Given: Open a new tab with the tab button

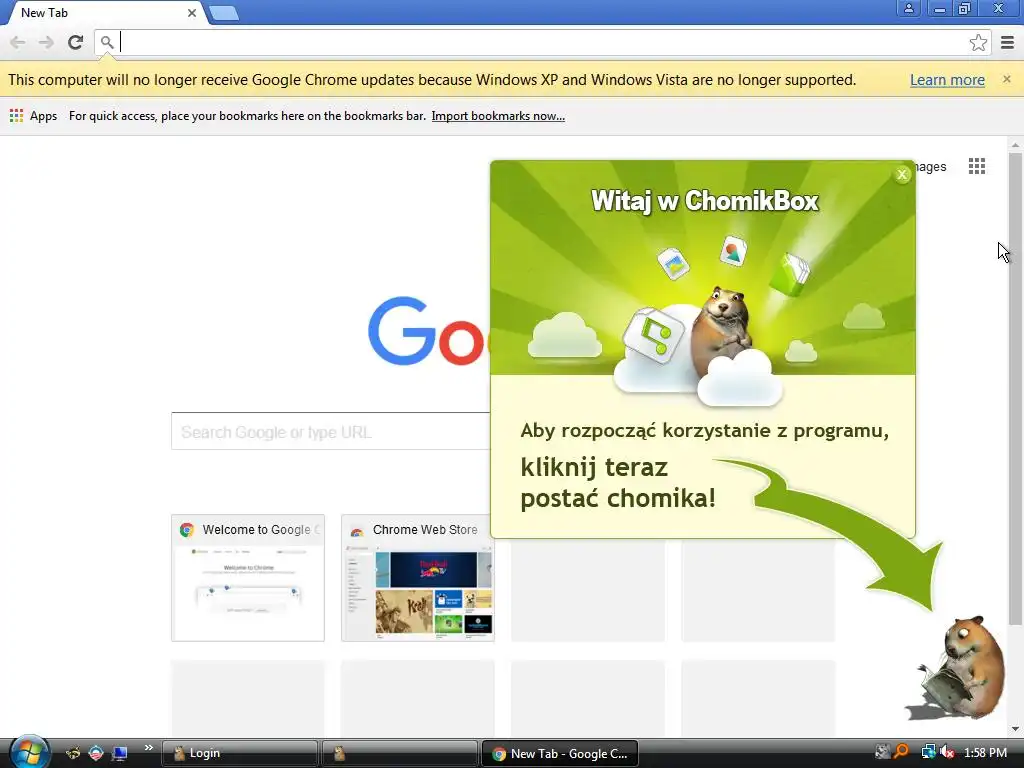Looking at the screenshot, I should 224,13.
